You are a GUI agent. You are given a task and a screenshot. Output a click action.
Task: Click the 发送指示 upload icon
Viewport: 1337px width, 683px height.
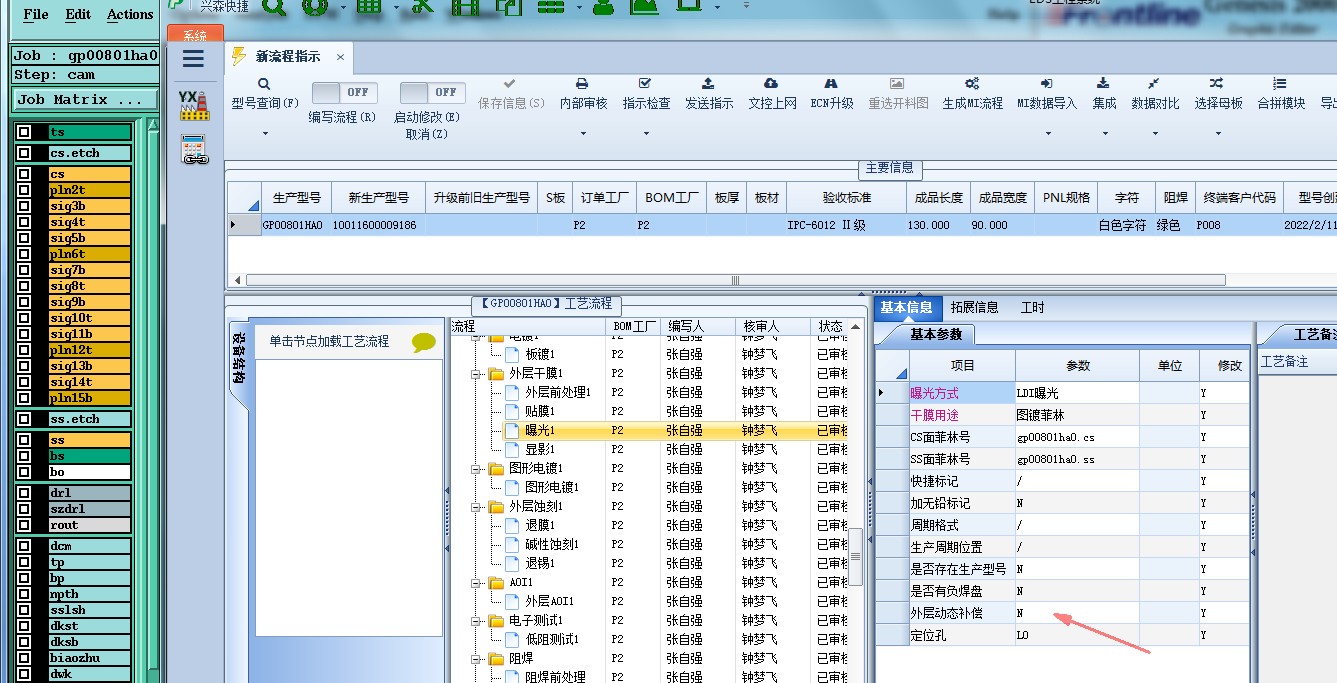tap(708, 84)
